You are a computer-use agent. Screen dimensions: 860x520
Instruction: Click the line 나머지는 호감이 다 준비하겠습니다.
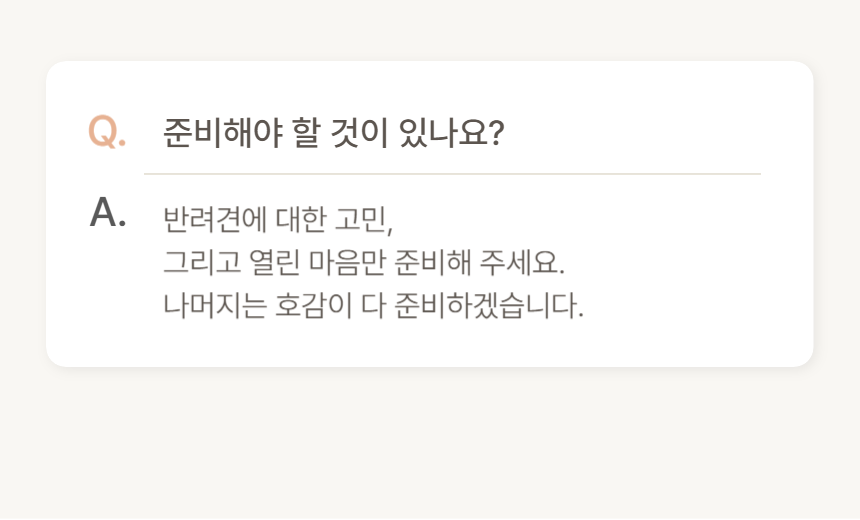tap(372, 304)
